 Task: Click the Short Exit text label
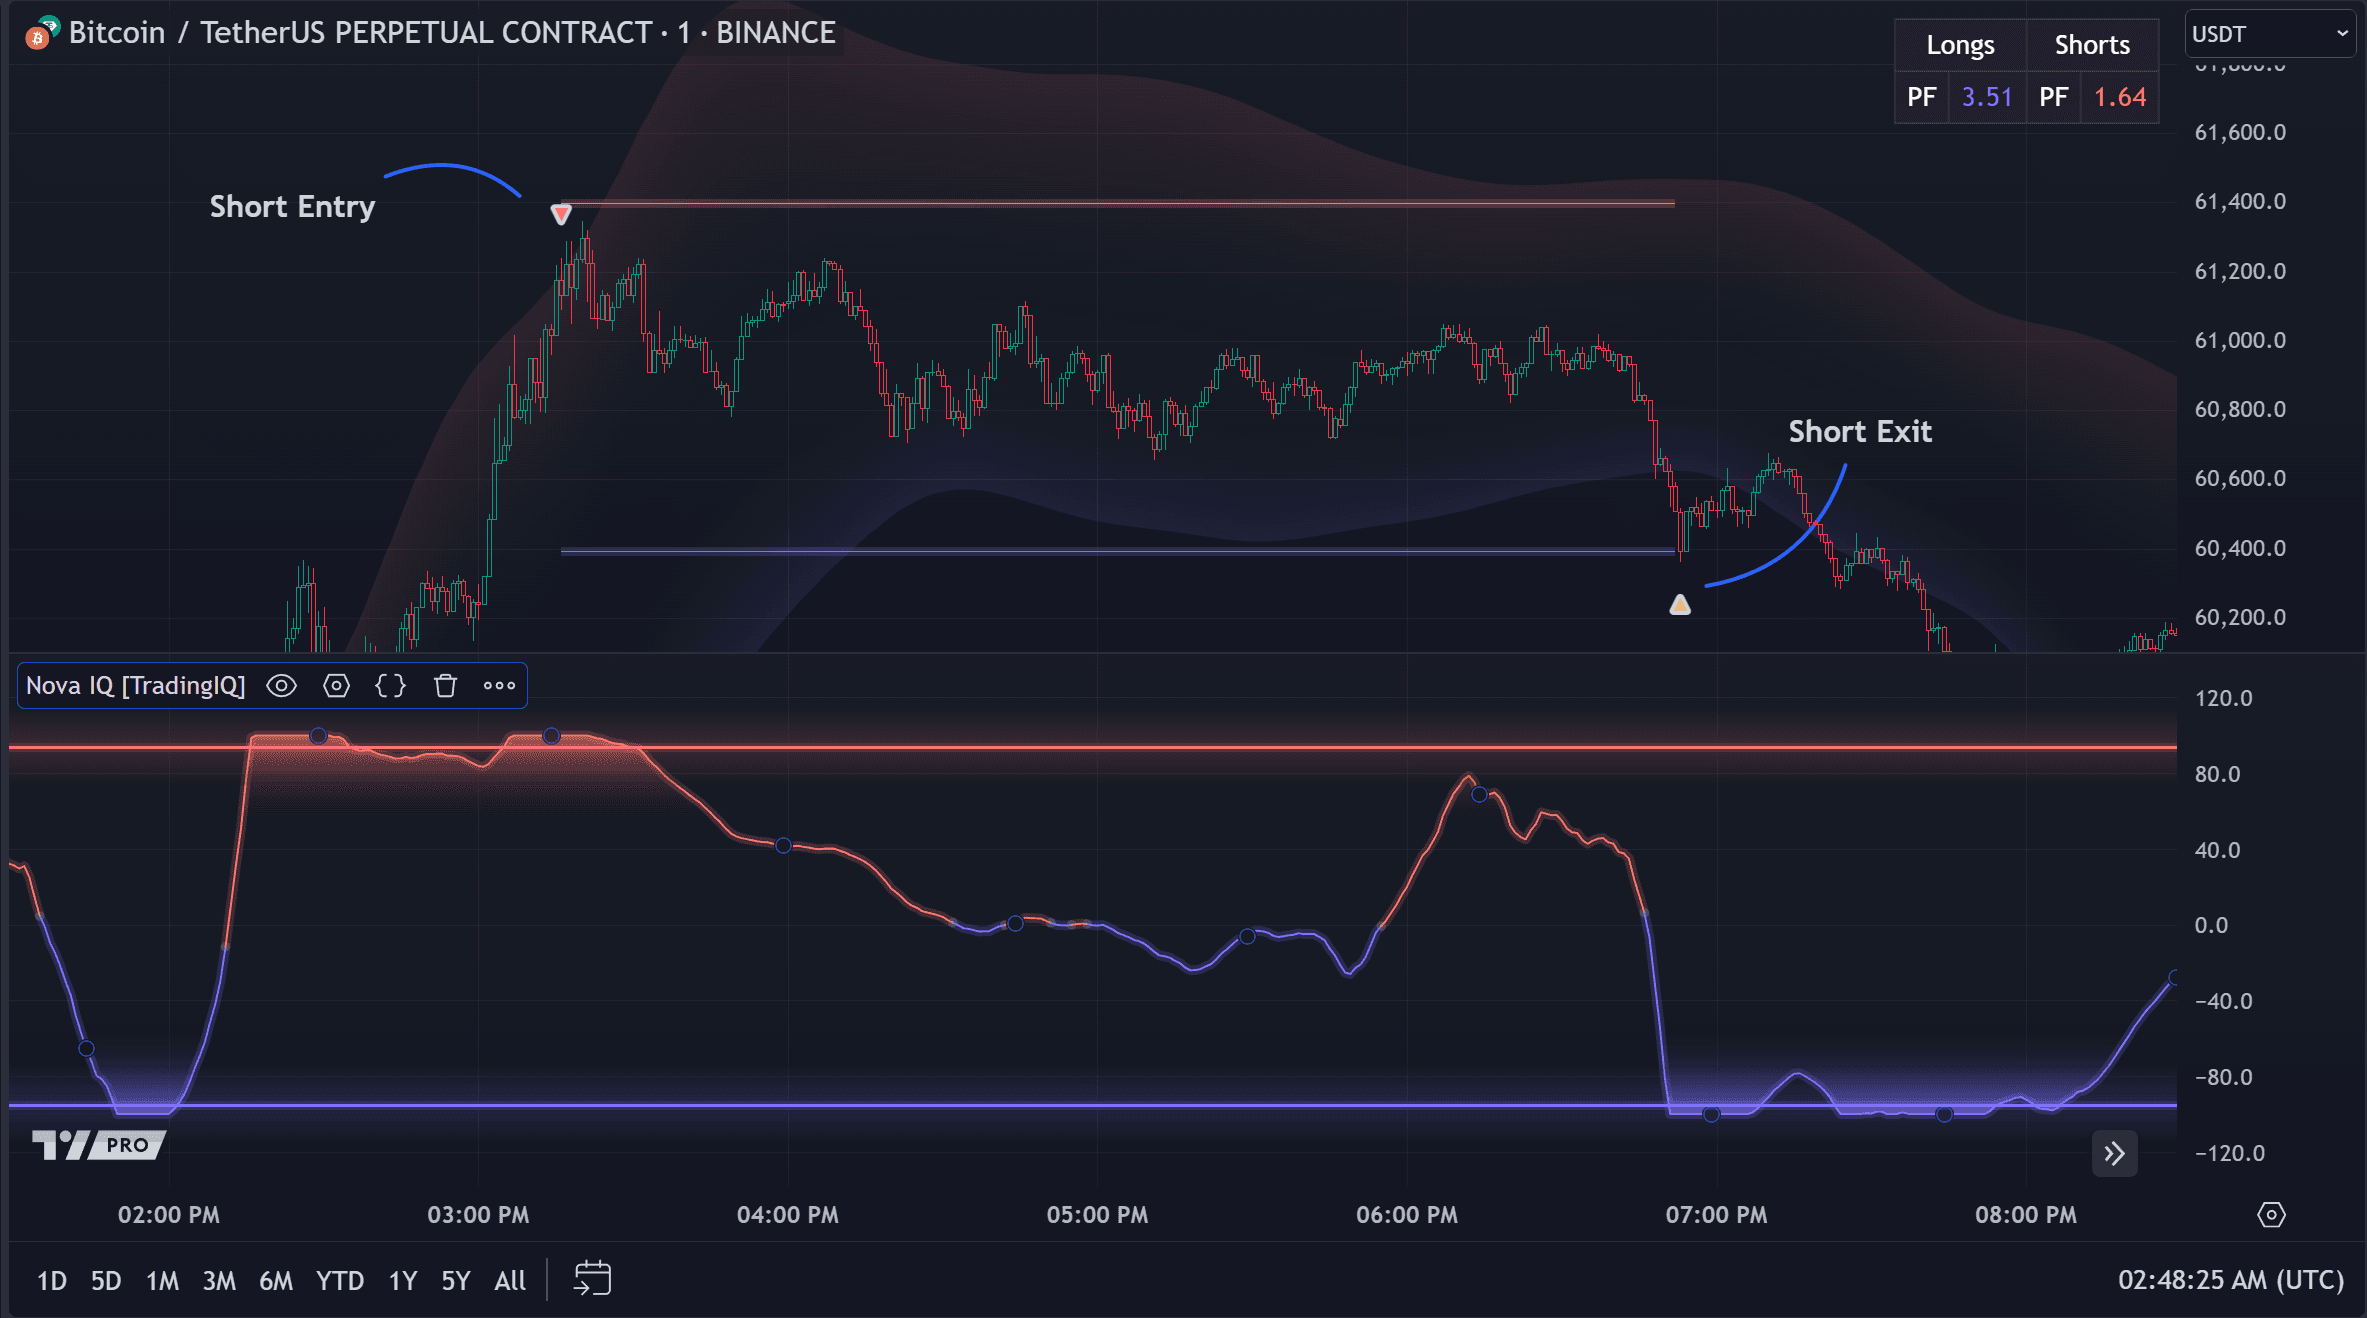(1860, 432)
